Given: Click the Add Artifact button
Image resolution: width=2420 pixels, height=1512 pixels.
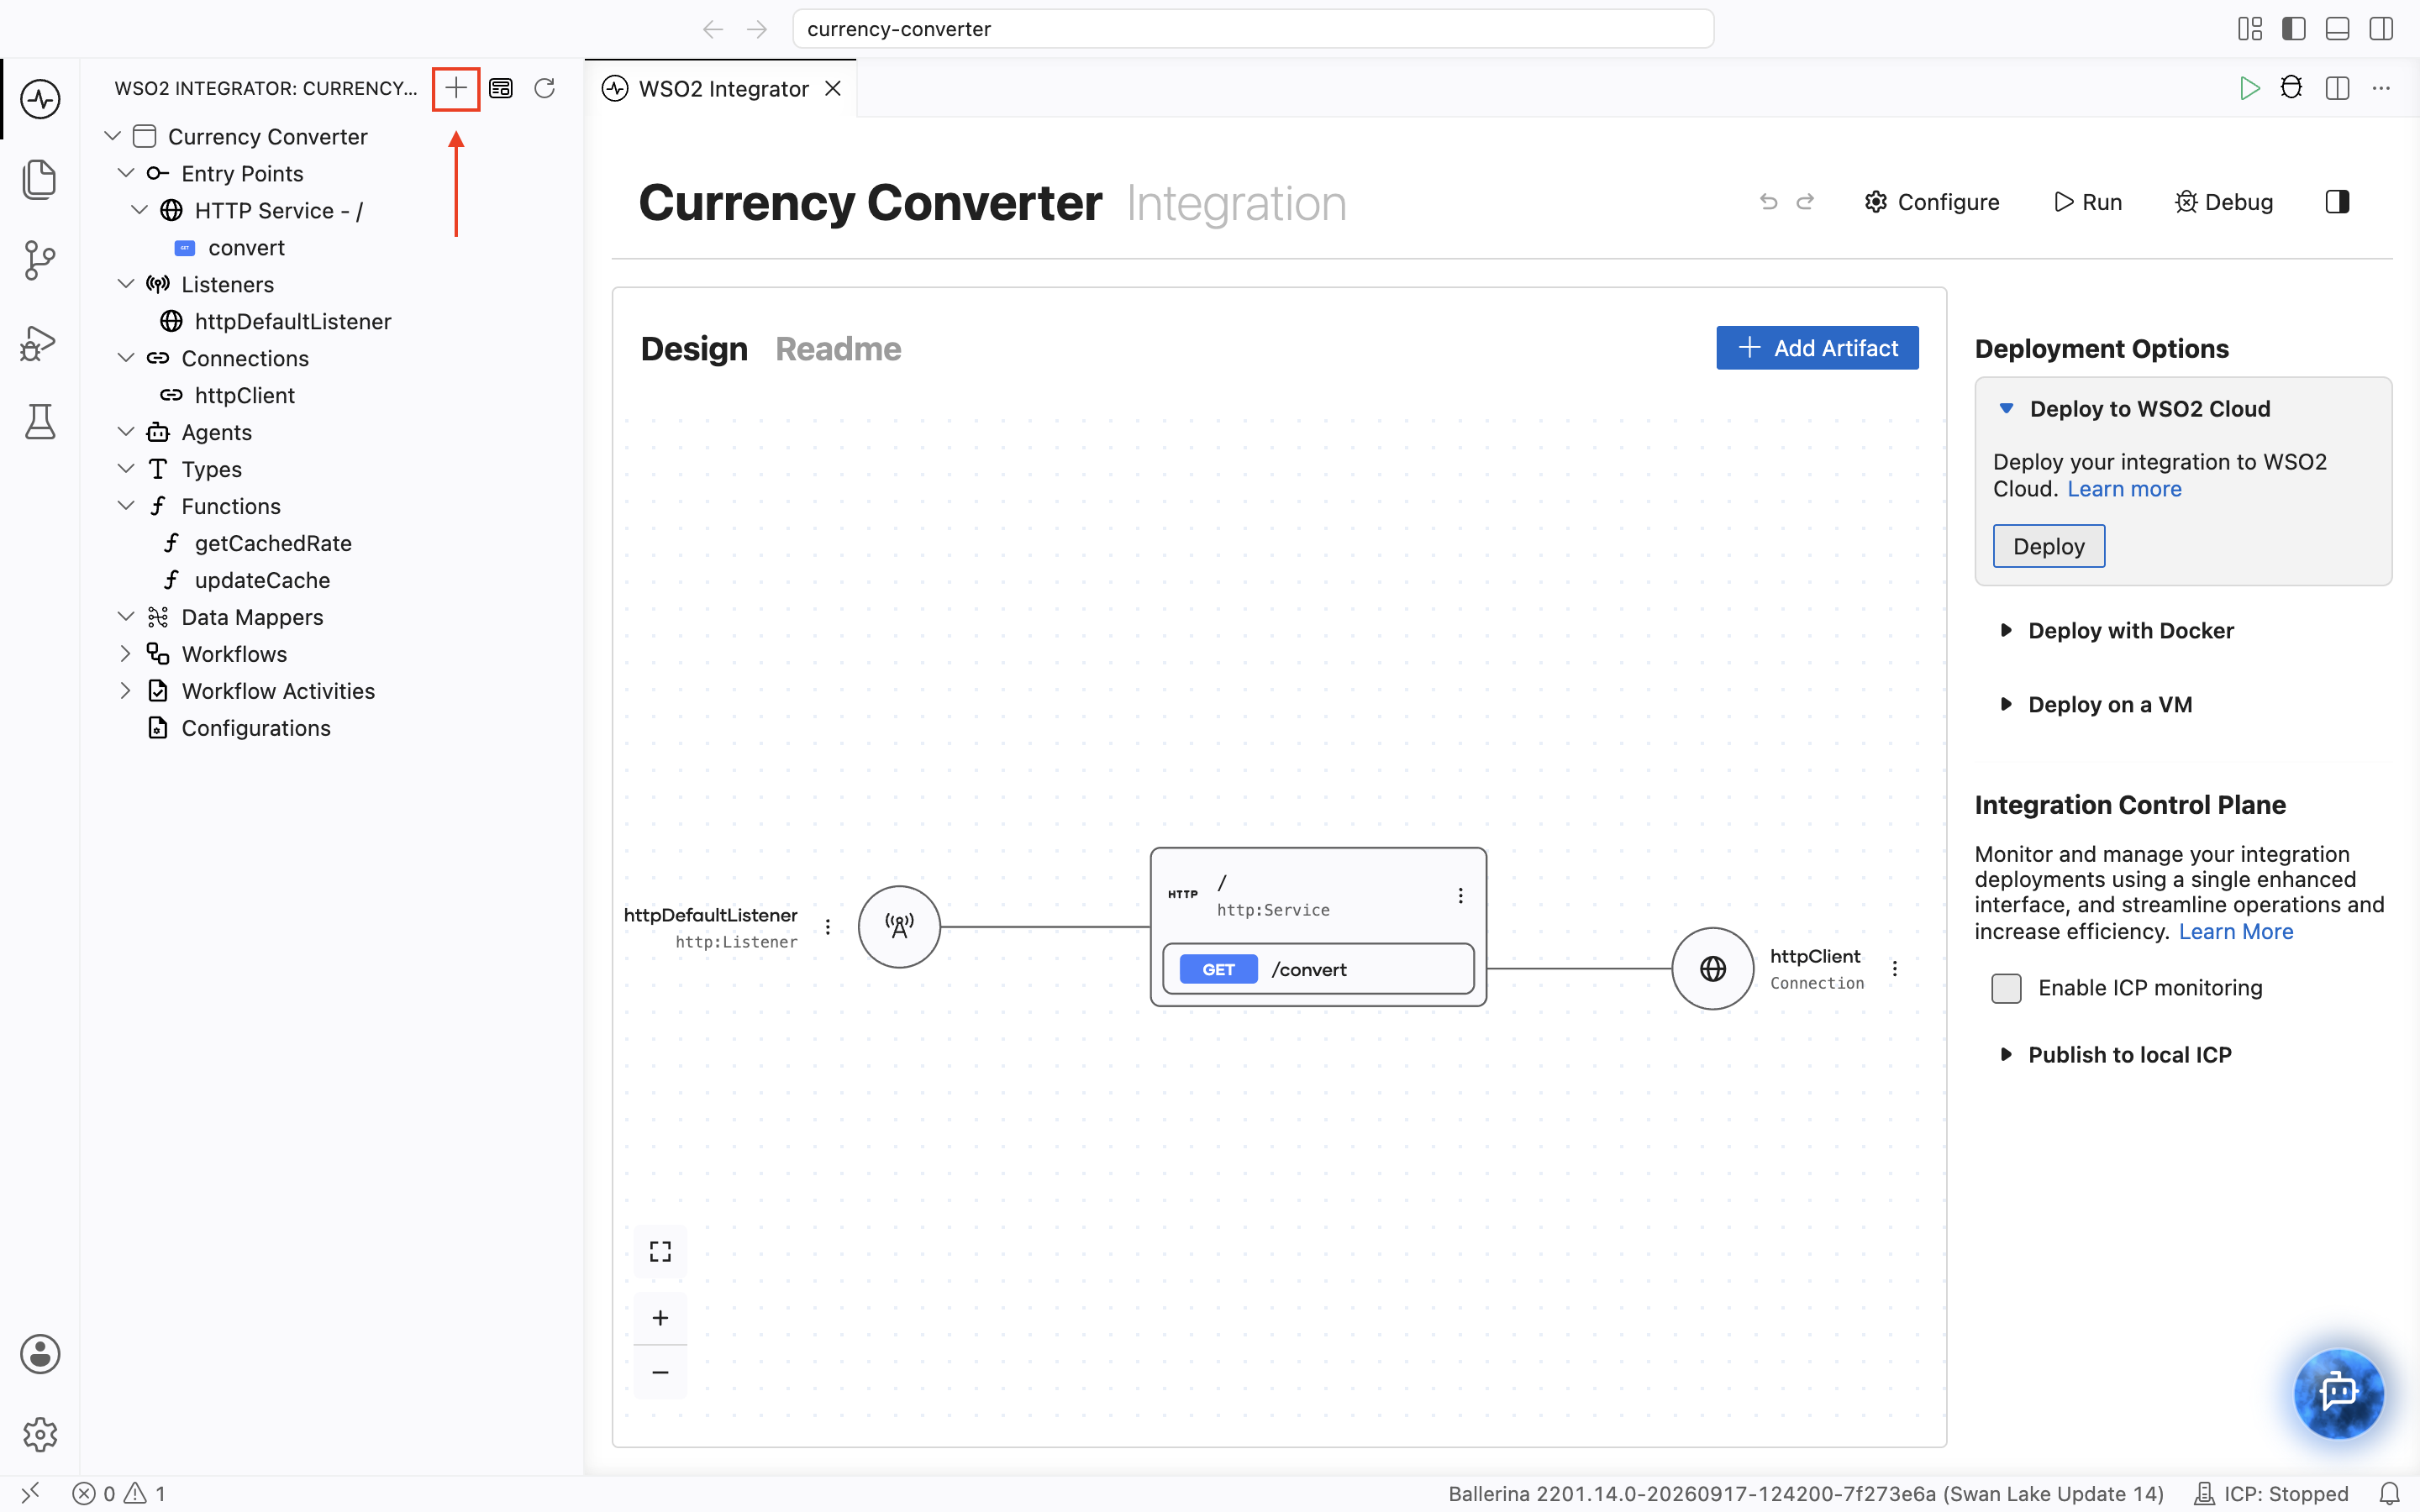Looking at the screenshot, I should pyautogui.click(x=1817, y=348).
